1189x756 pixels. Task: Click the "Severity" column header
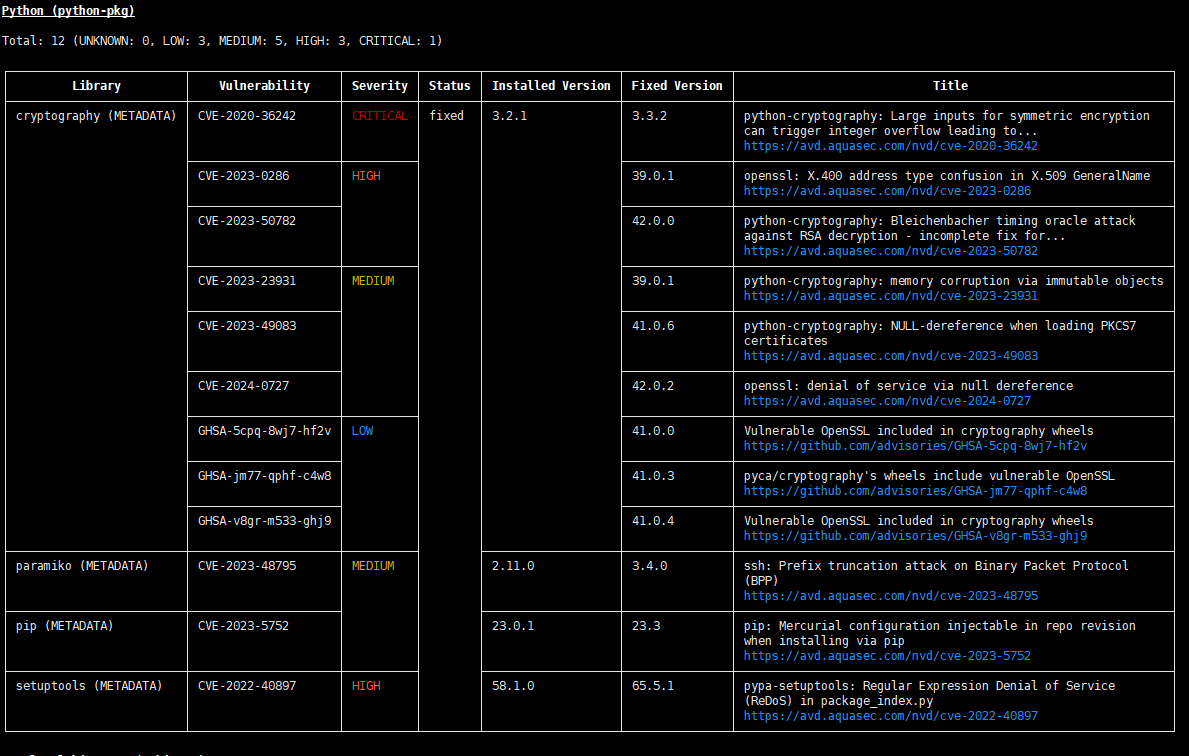379,86
